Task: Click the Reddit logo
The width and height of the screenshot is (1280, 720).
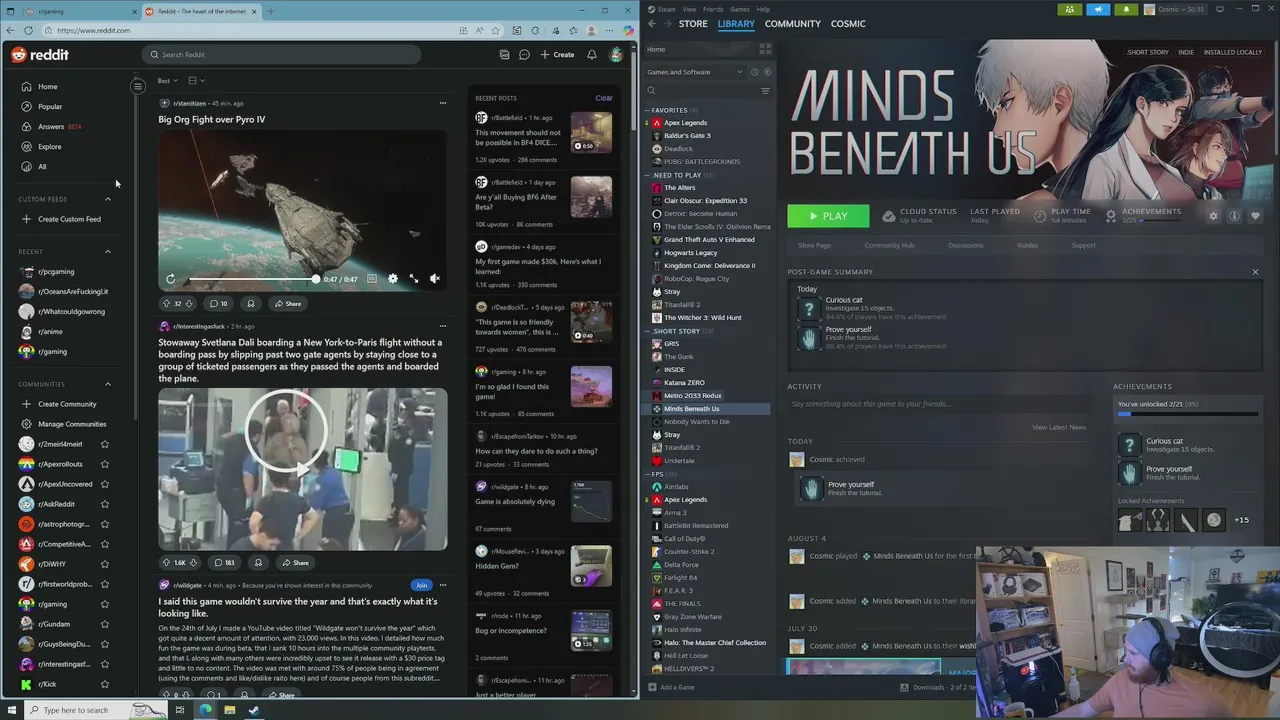Action: 40,55
